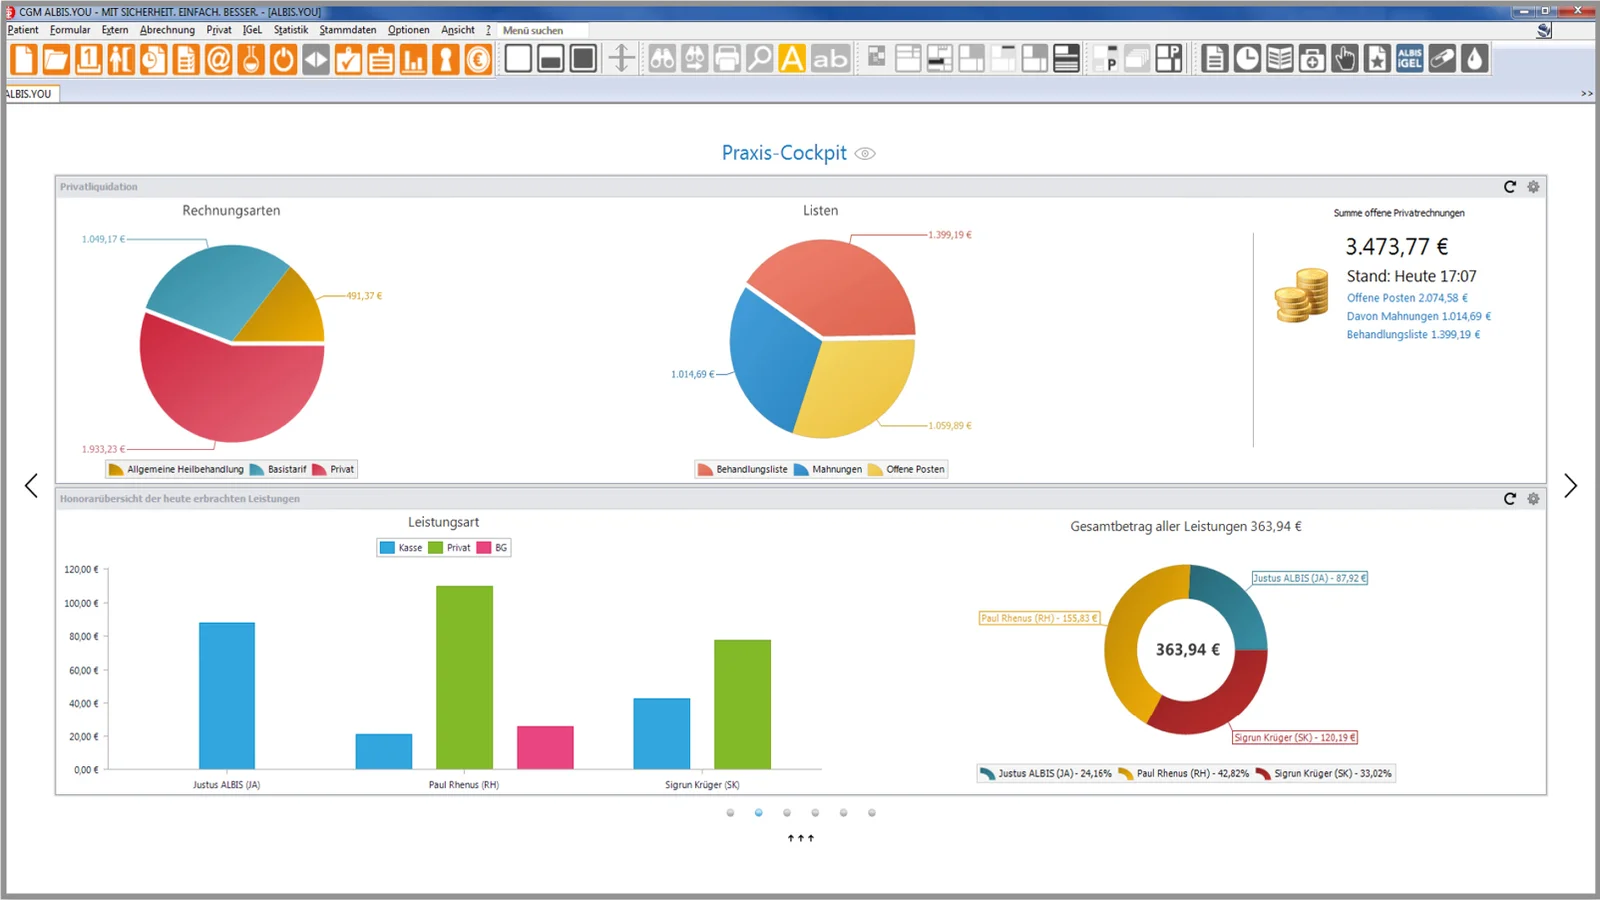Open the laboratory flask icon
The height and width of the screenshot is (900, 1600).
pyautogui.click(x=251, y=59)
